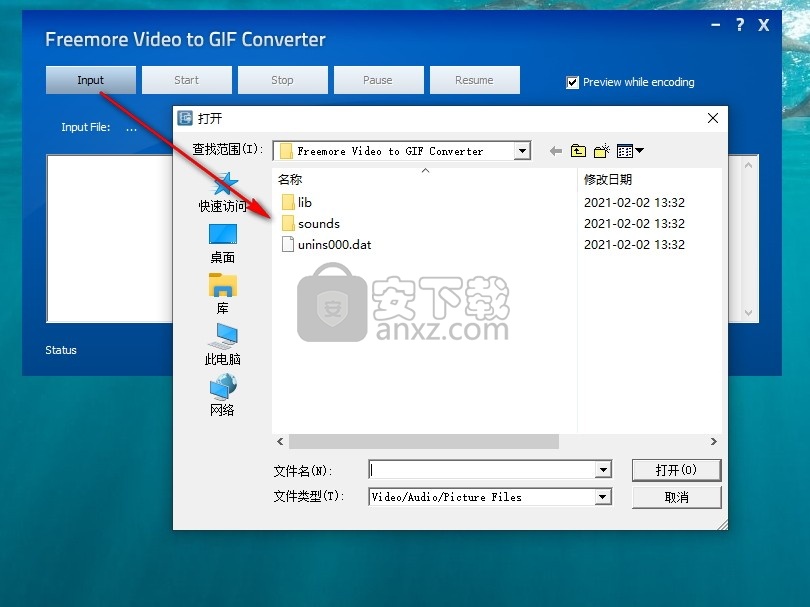
Task: Open Quick Access (快速访问) location
Action: point(223,193)
